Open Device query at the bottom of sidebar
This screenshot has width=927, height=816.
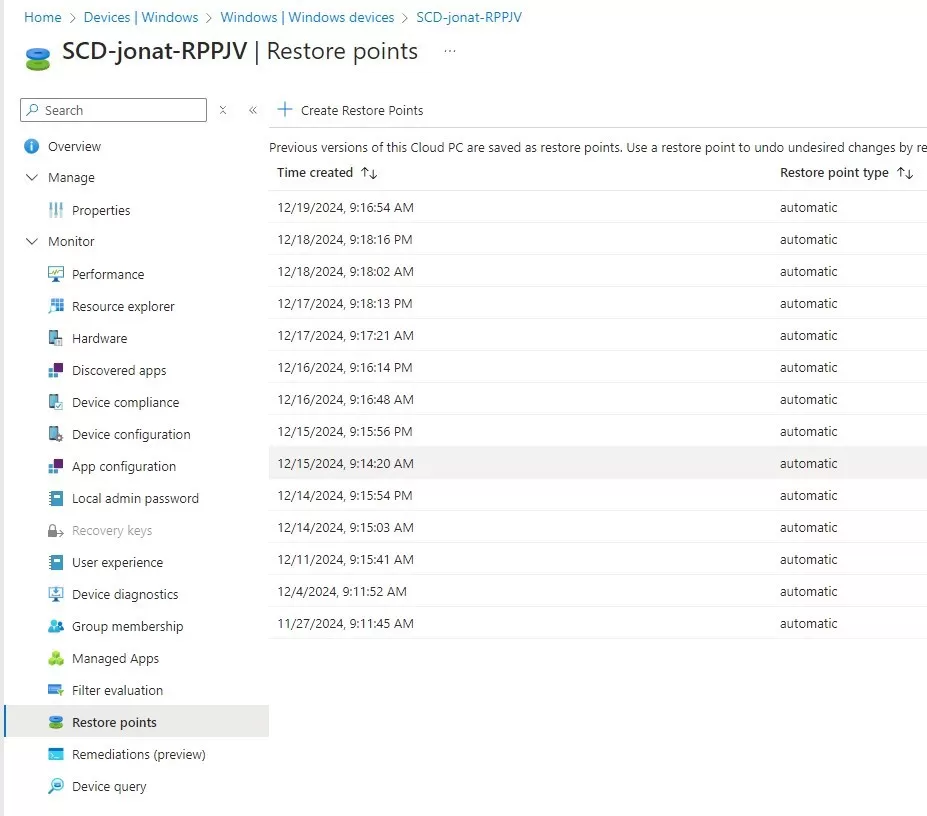coord(107,786)
